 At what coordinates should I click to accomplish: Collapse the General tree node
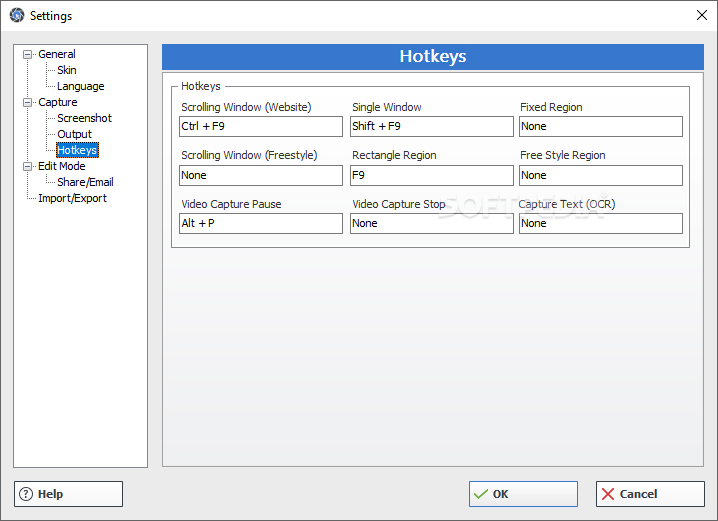click(27, 54)
